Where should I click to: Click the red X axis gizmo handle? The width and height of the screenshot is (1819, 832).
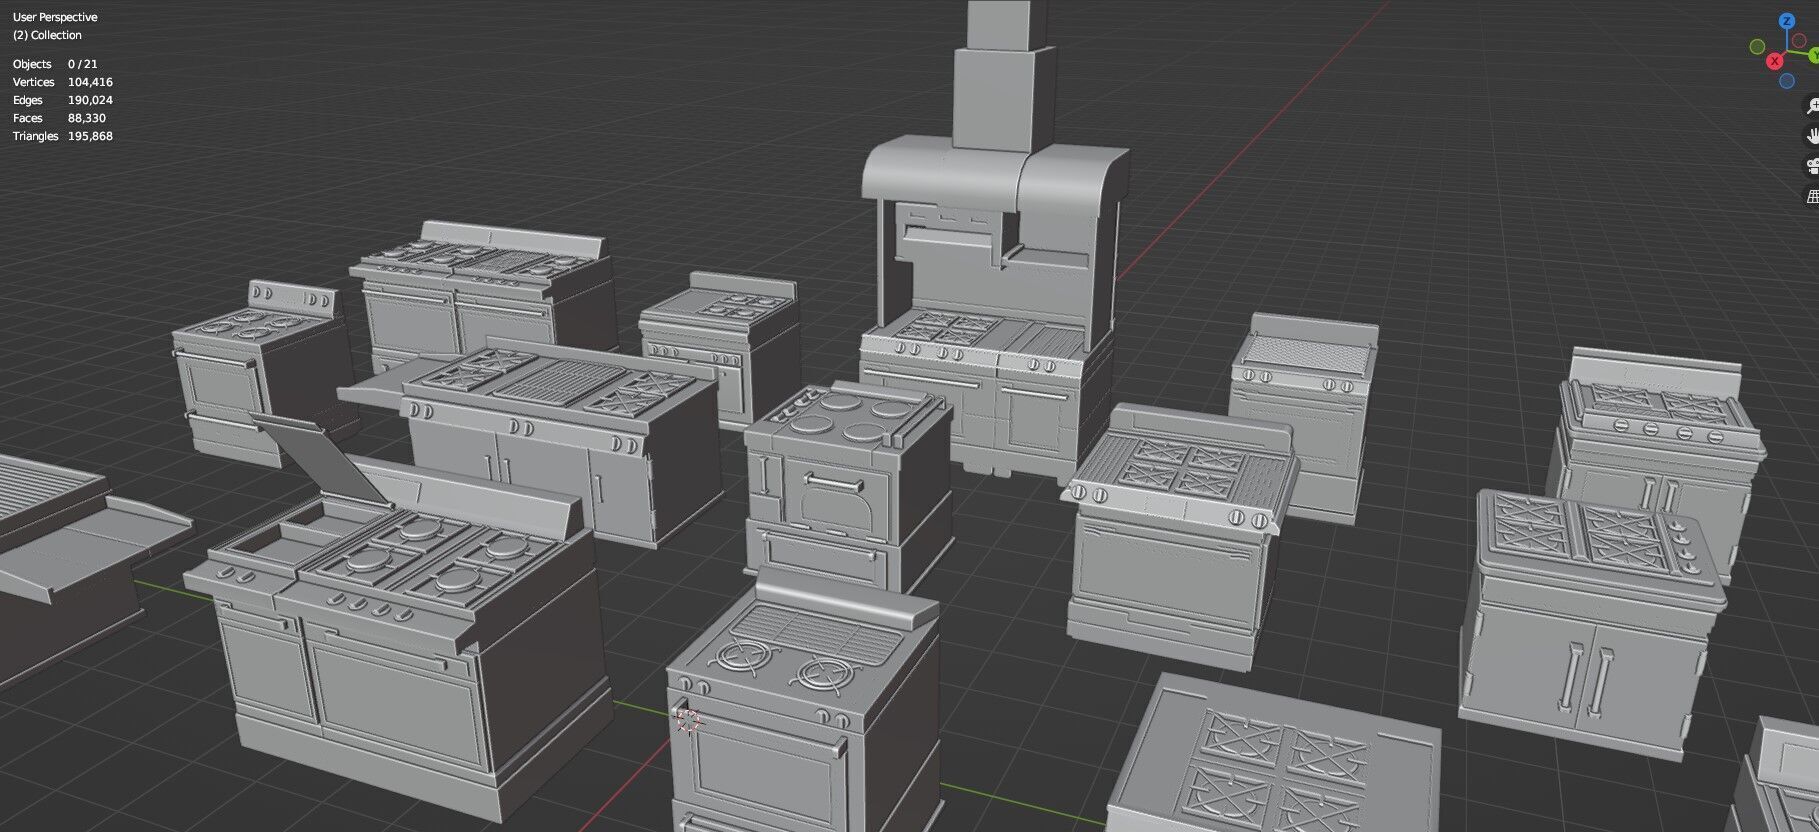(x=1775, y=61)
